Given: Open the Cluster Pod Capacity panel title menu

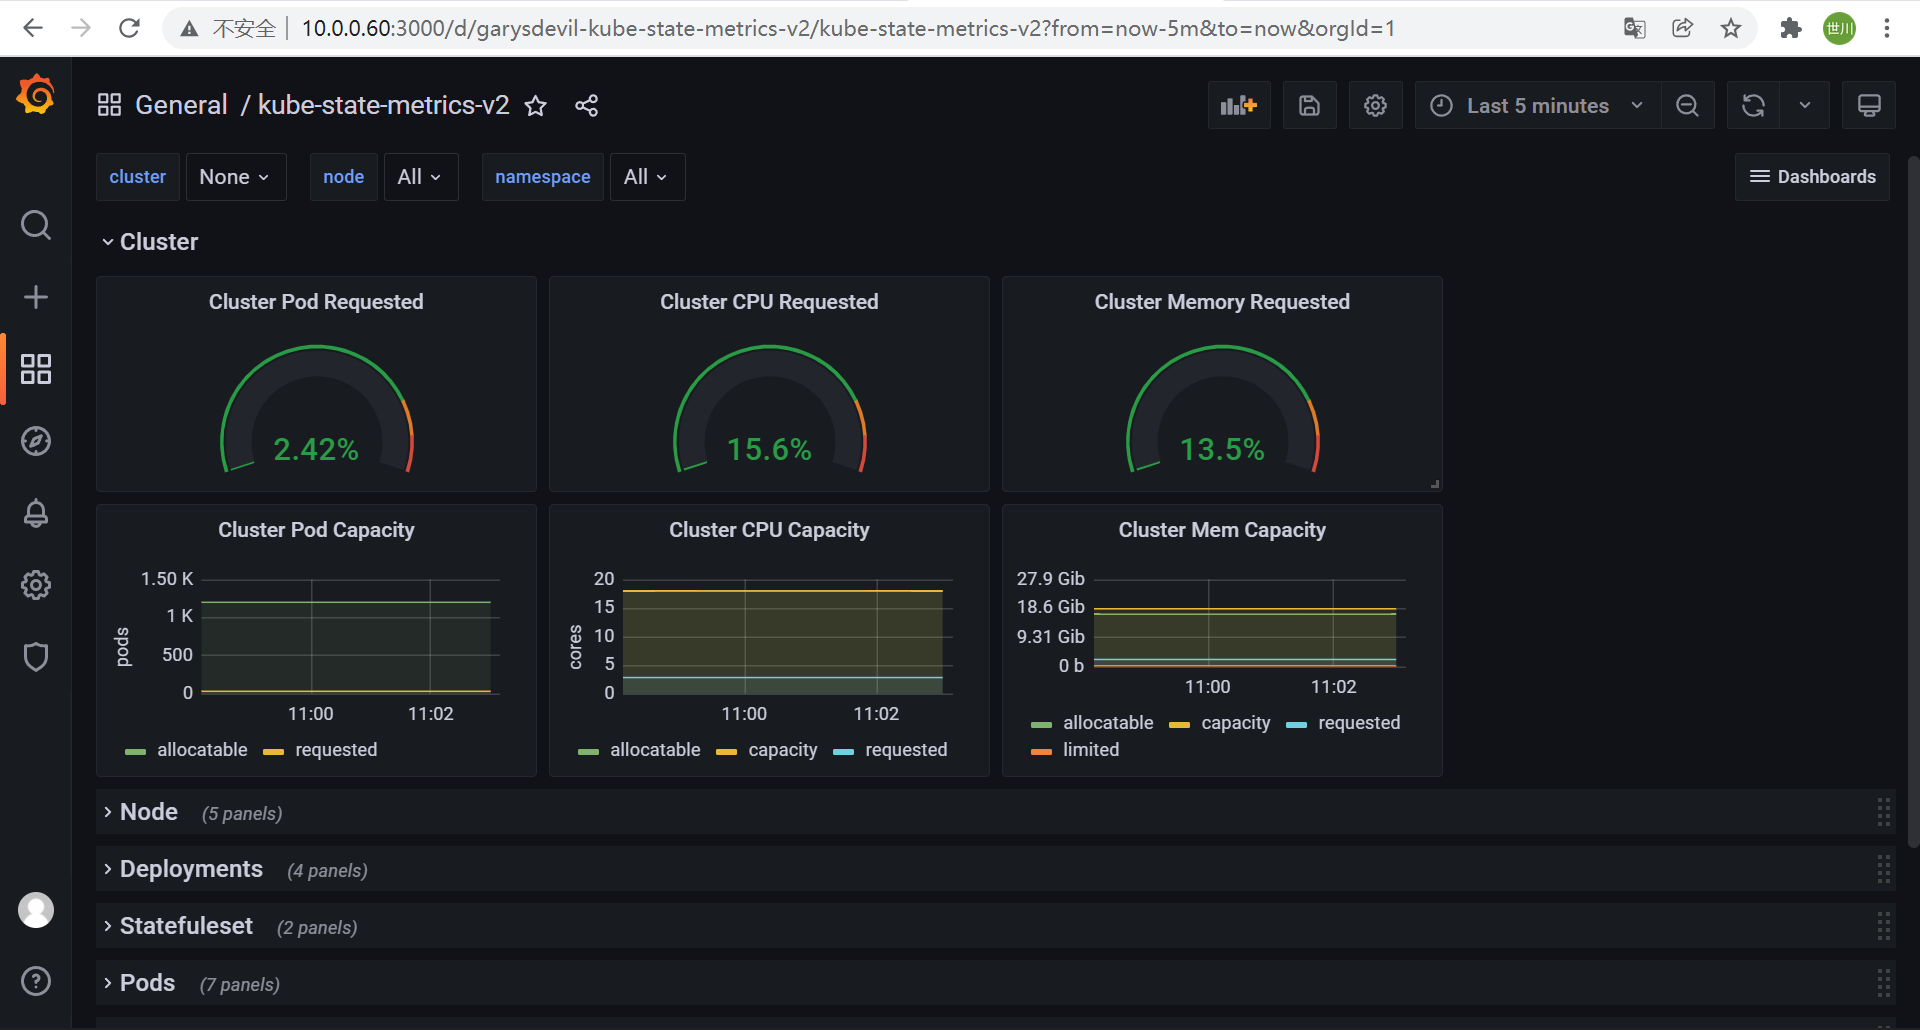Looking at the screenshot, I should [316, 530].
